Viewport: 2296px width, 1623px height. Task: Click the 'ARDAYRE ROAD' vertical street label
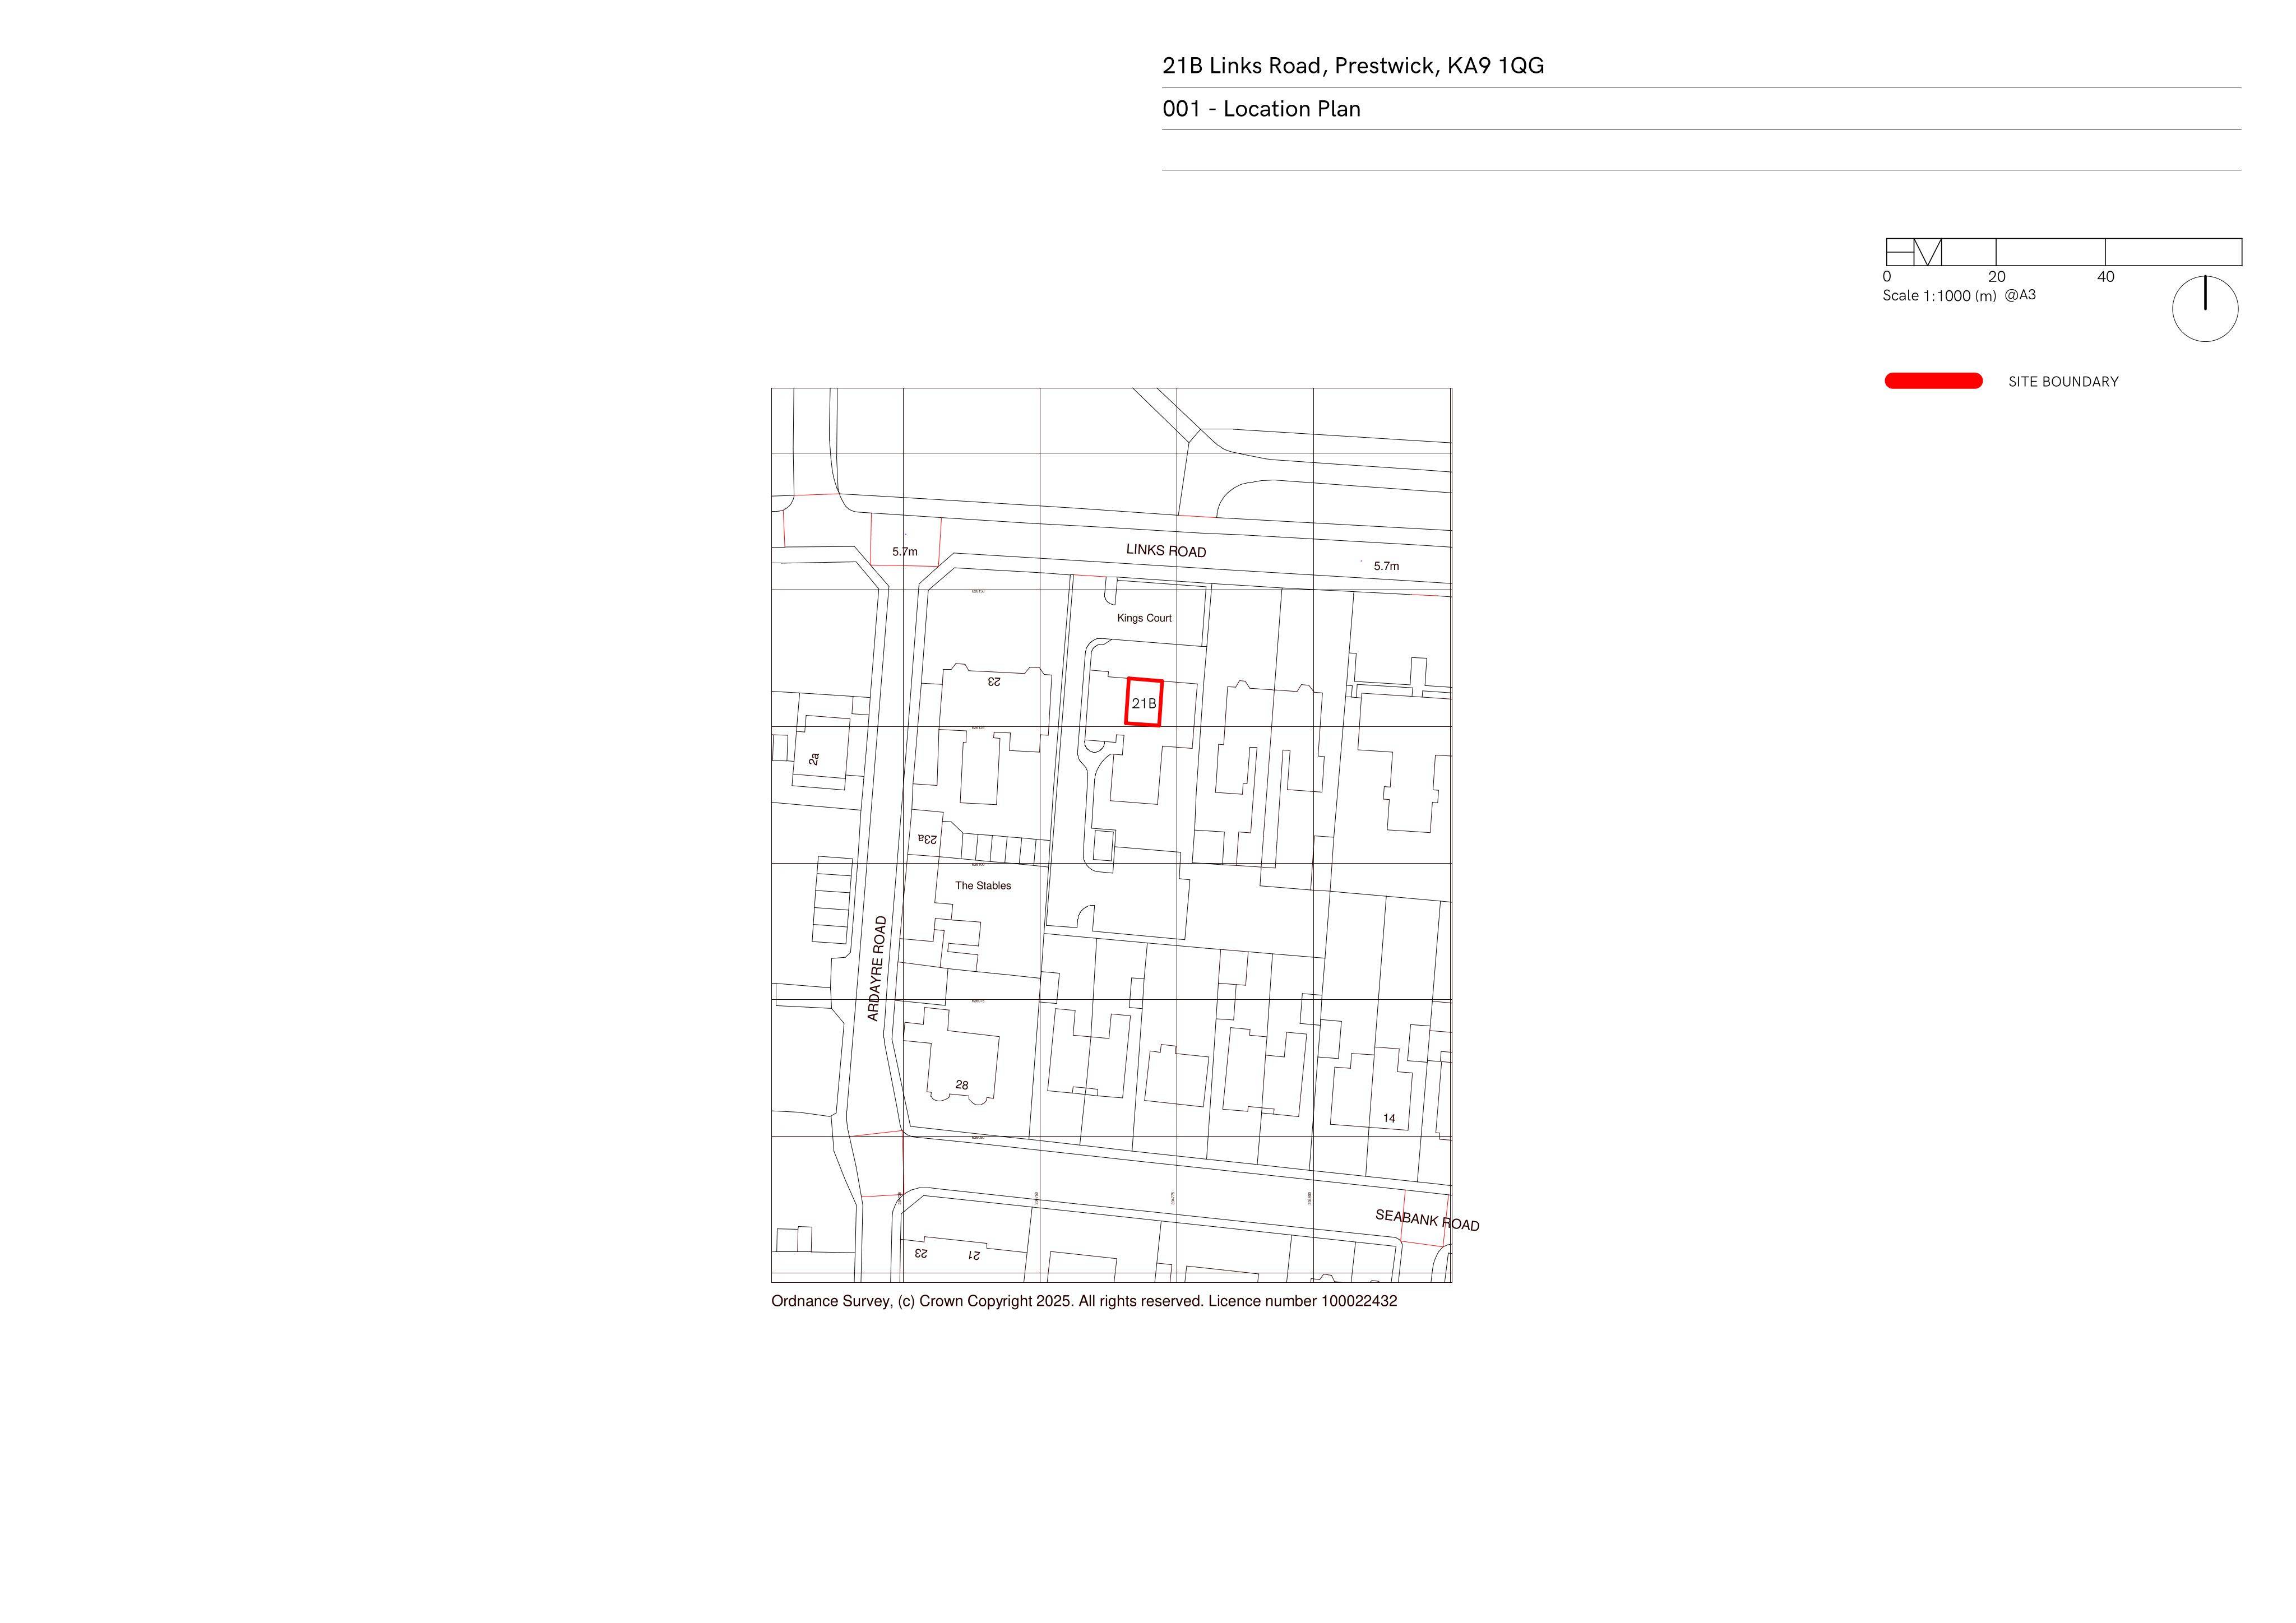point(876,968)
